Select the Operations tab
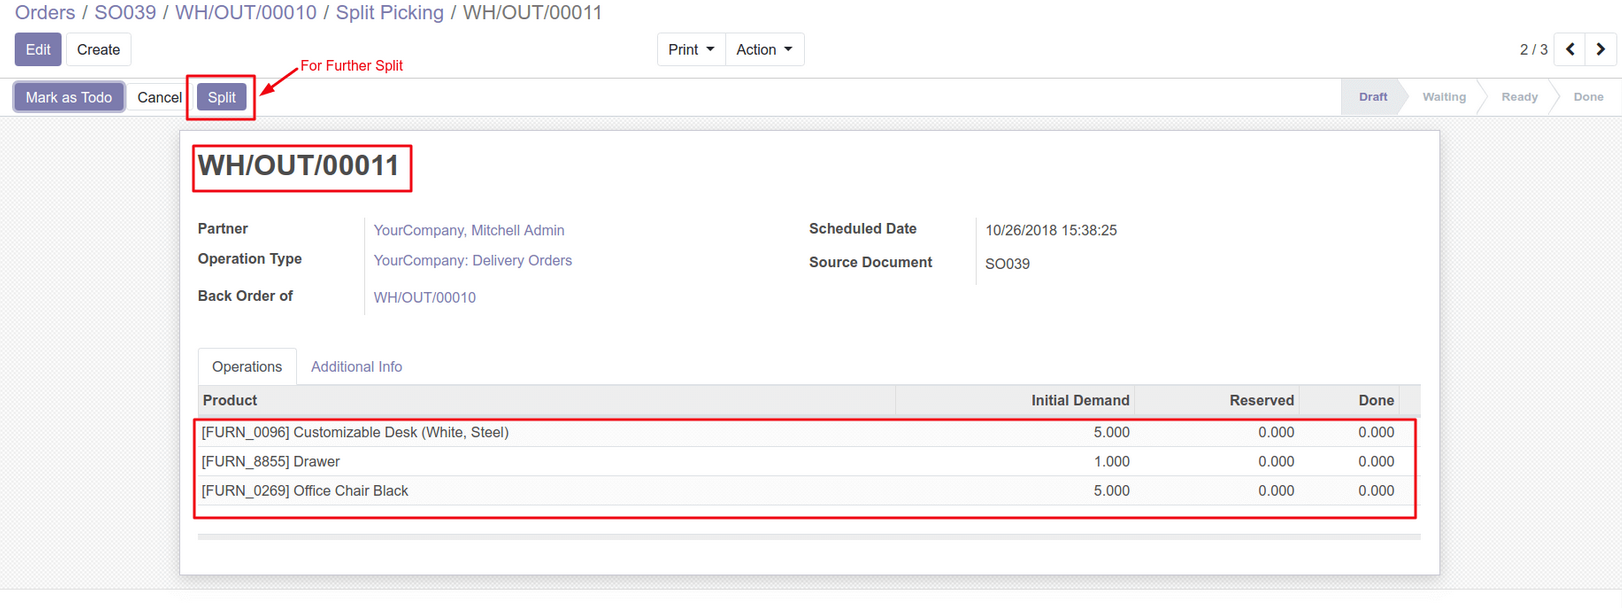 247,367
